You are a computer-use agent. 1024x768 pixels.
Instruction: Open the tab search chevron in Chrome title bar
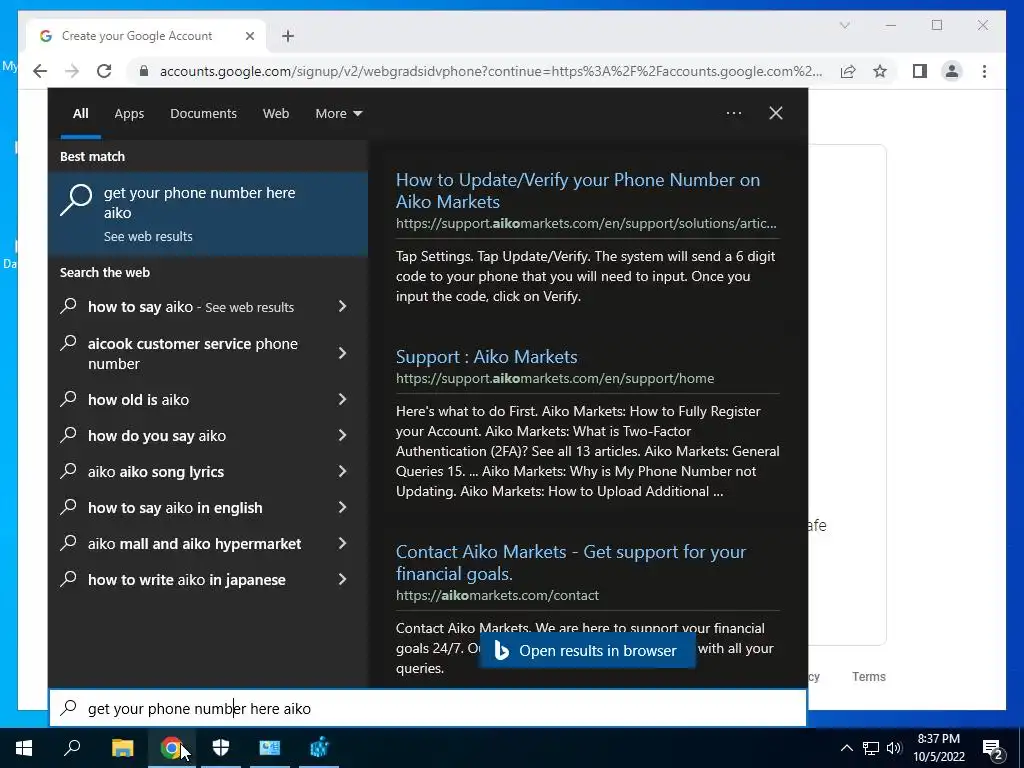844,25
